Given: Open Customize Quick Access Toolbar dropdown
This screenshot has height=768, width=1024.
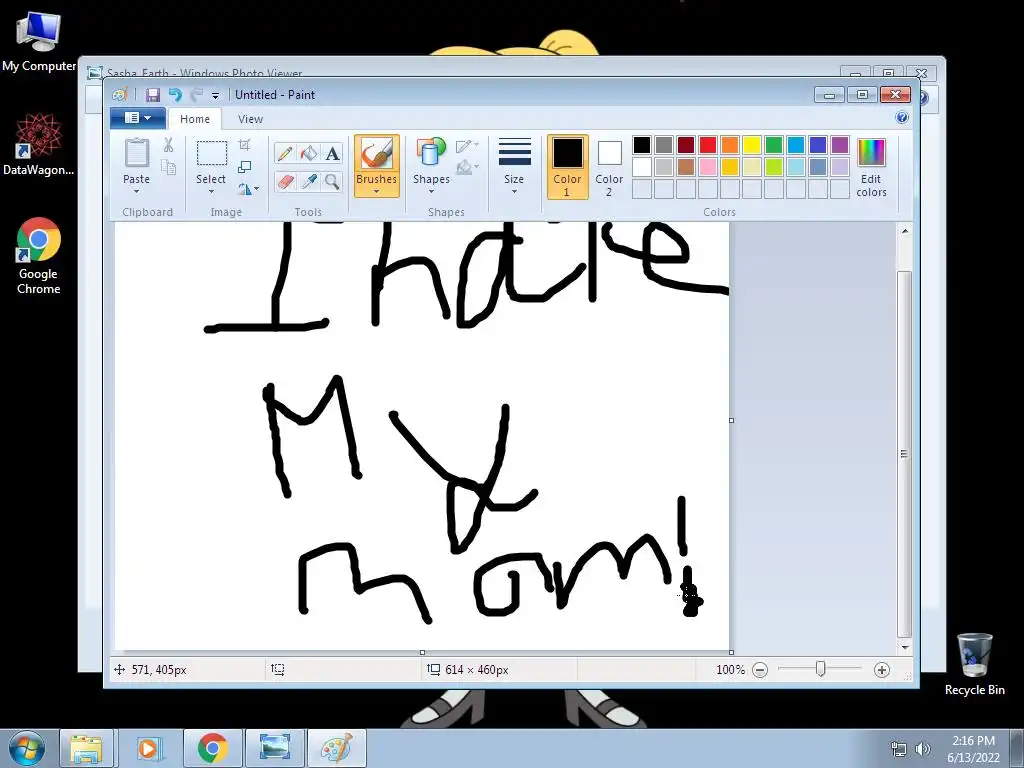Looking at the screenshot, I should click(216, 95).
